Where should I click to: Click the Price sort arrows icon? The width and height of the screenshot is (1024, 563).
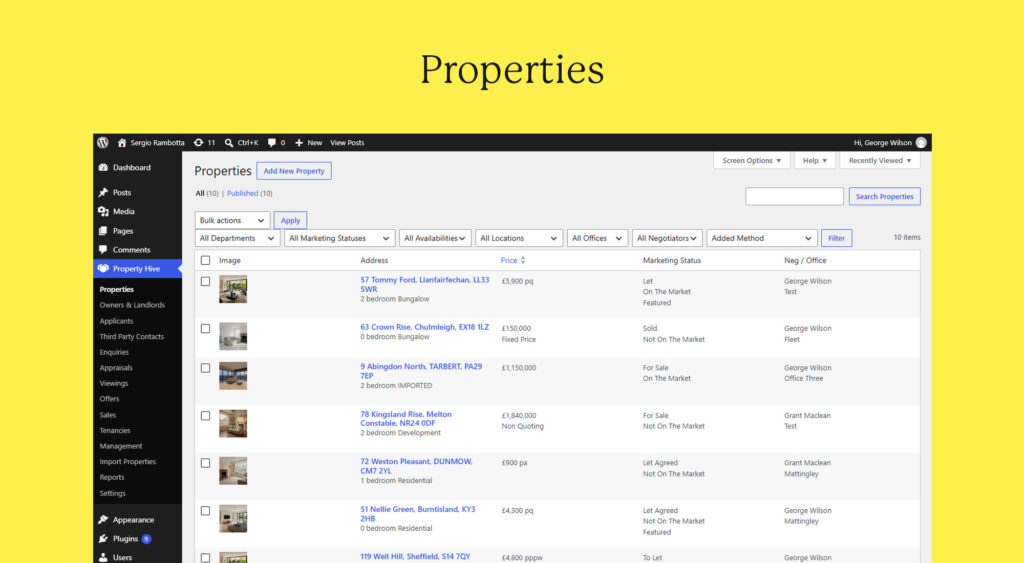point(522,260)
